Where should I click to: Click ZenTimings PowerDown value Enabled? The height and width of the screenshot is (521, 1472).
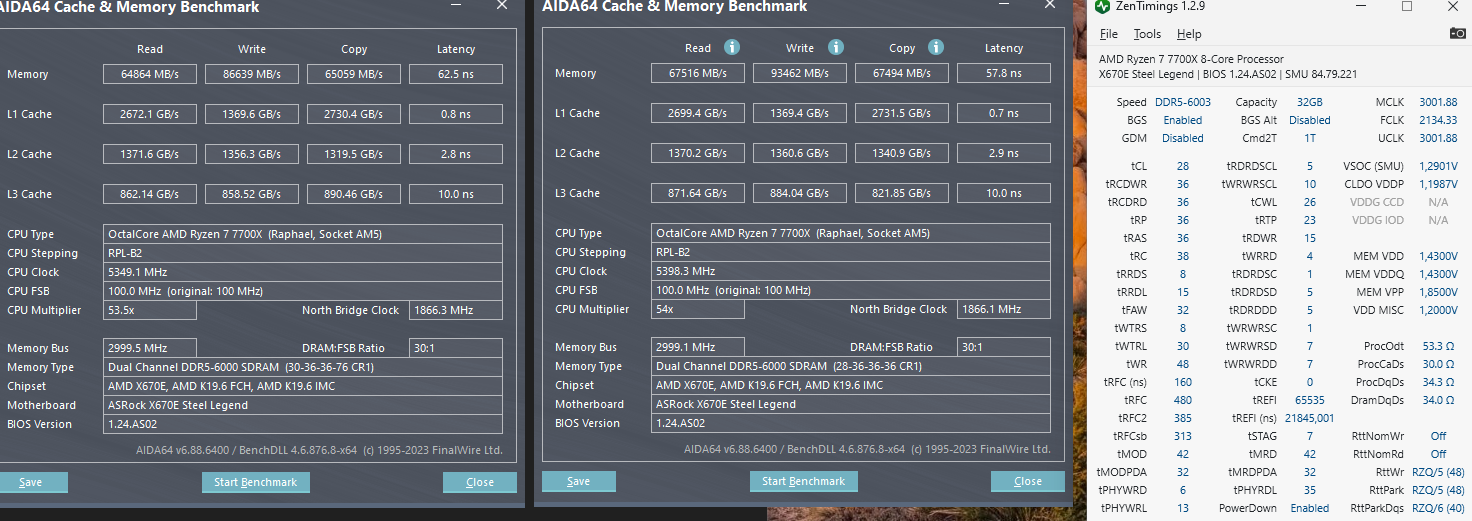coord(1309,508)
